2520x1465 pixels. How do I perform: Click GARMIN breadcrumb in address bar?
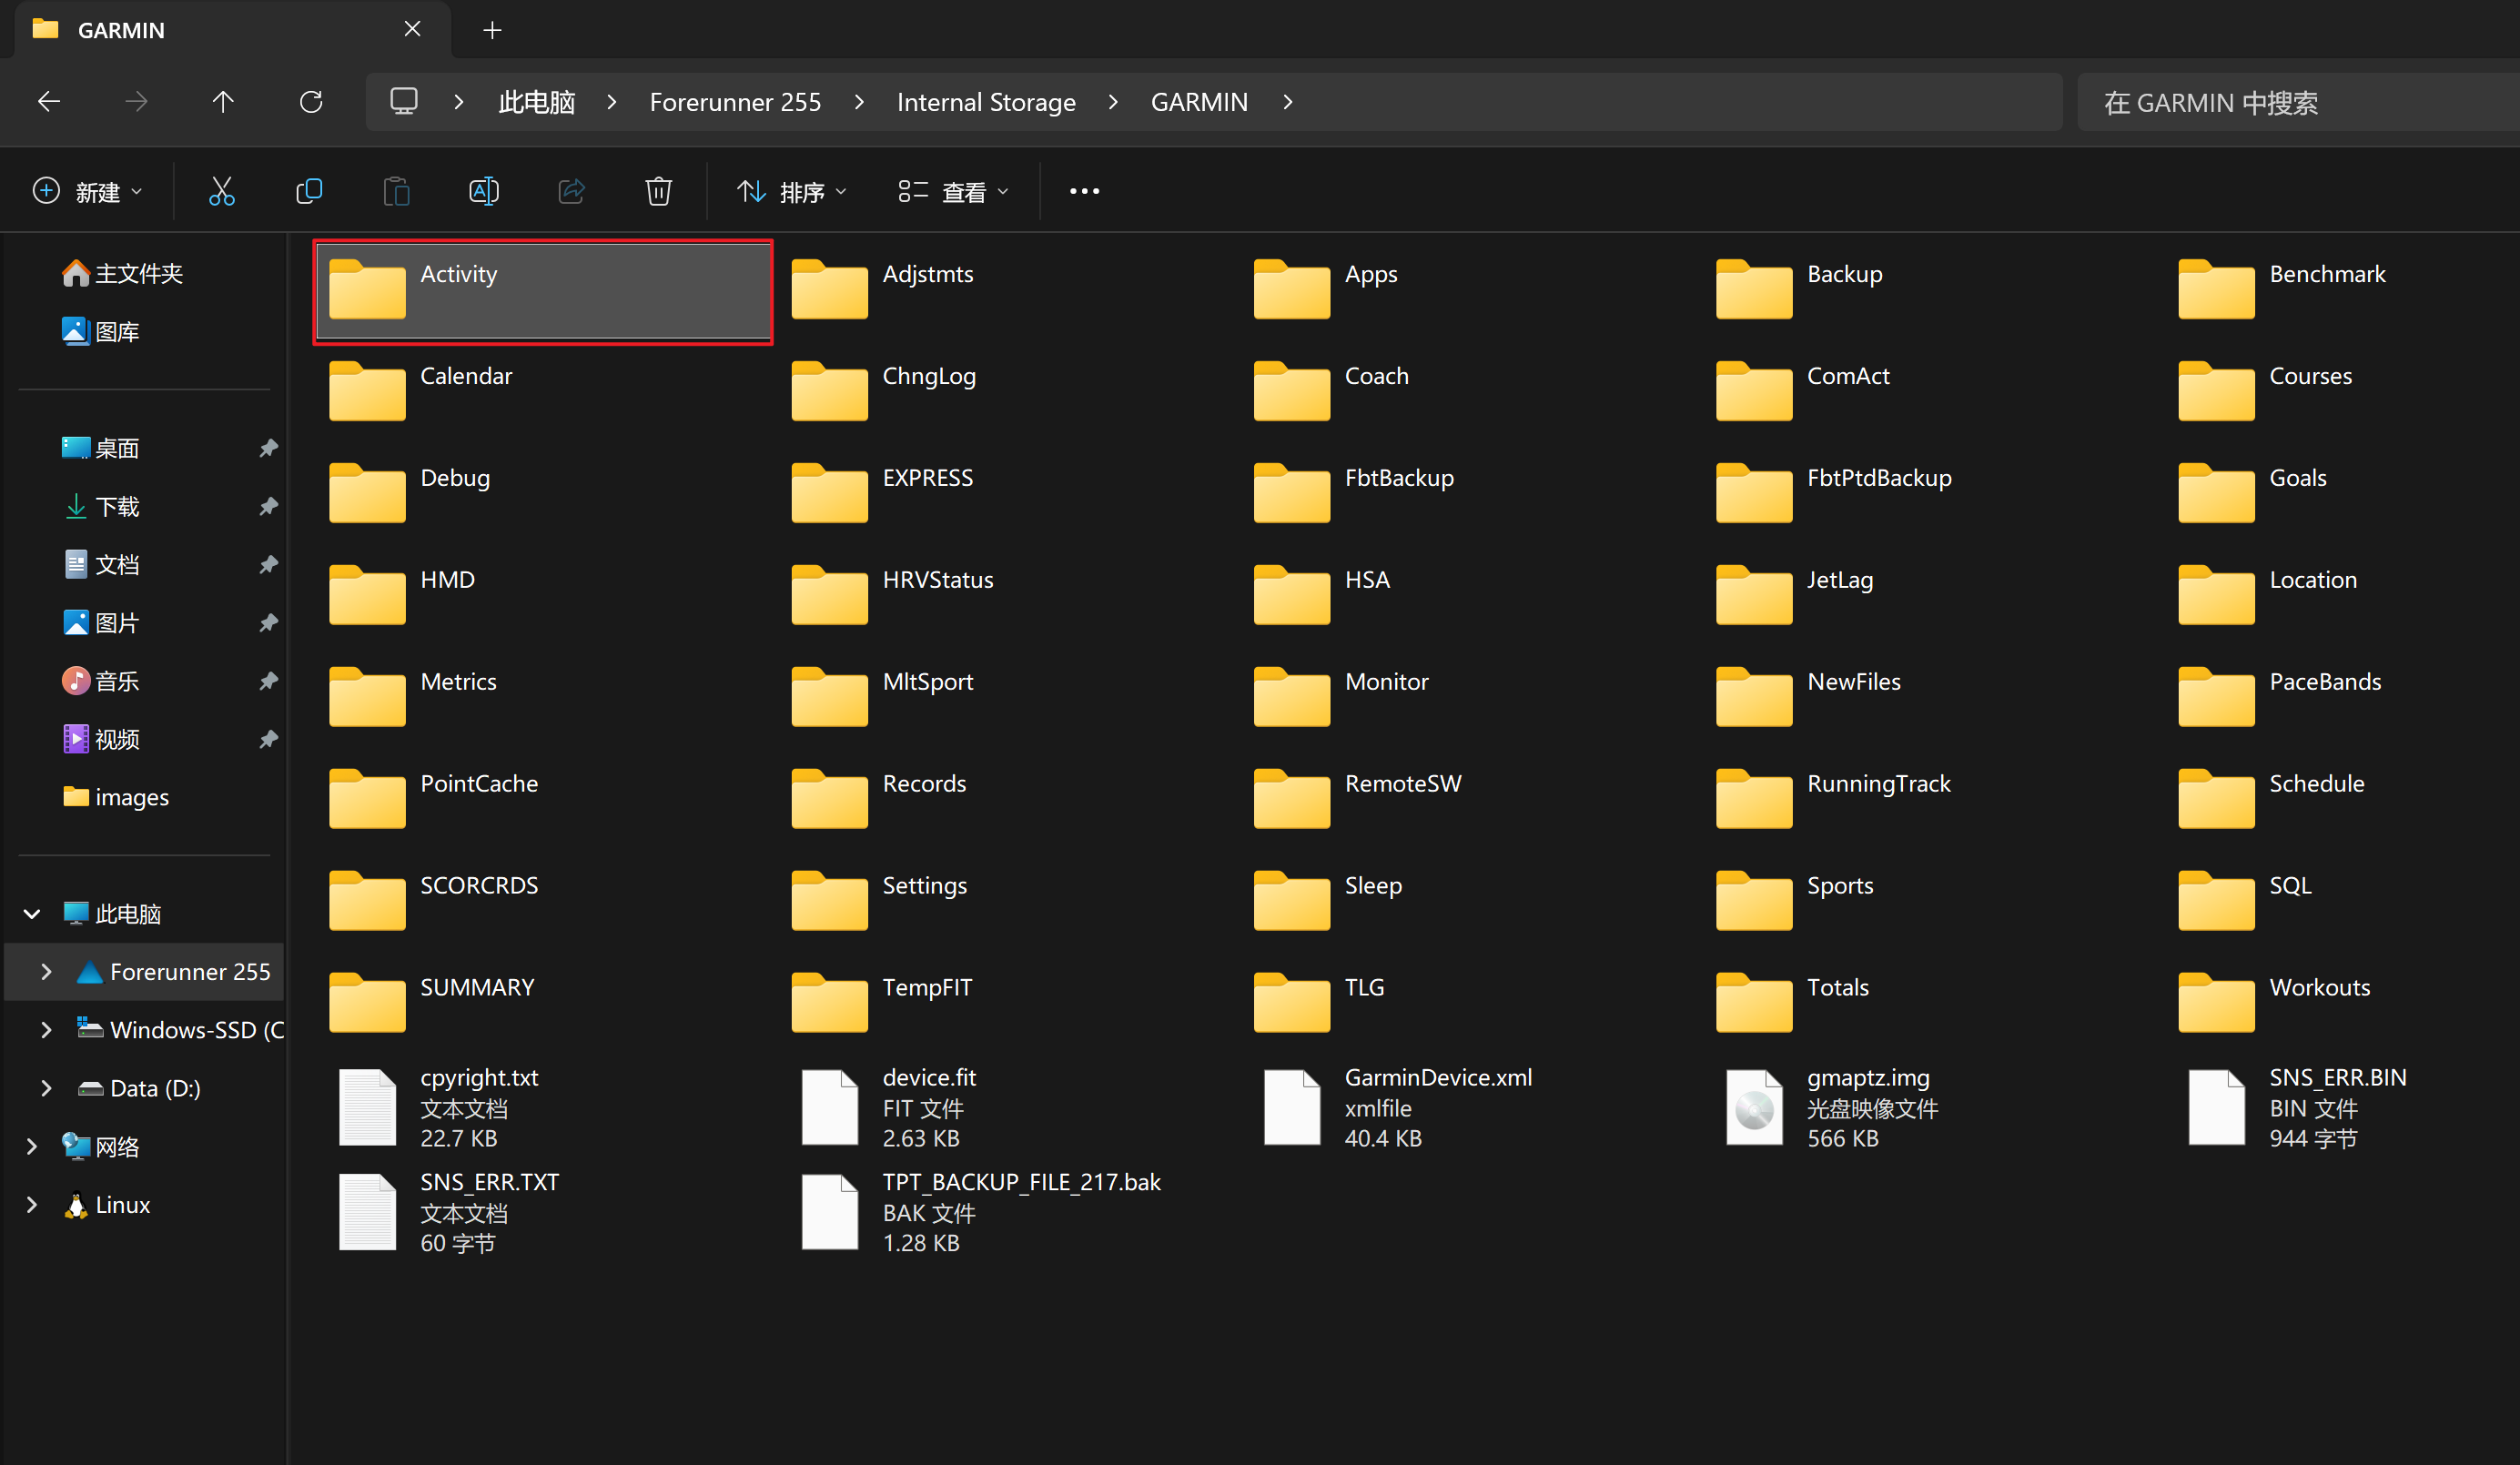click(x=1199, y=101)
